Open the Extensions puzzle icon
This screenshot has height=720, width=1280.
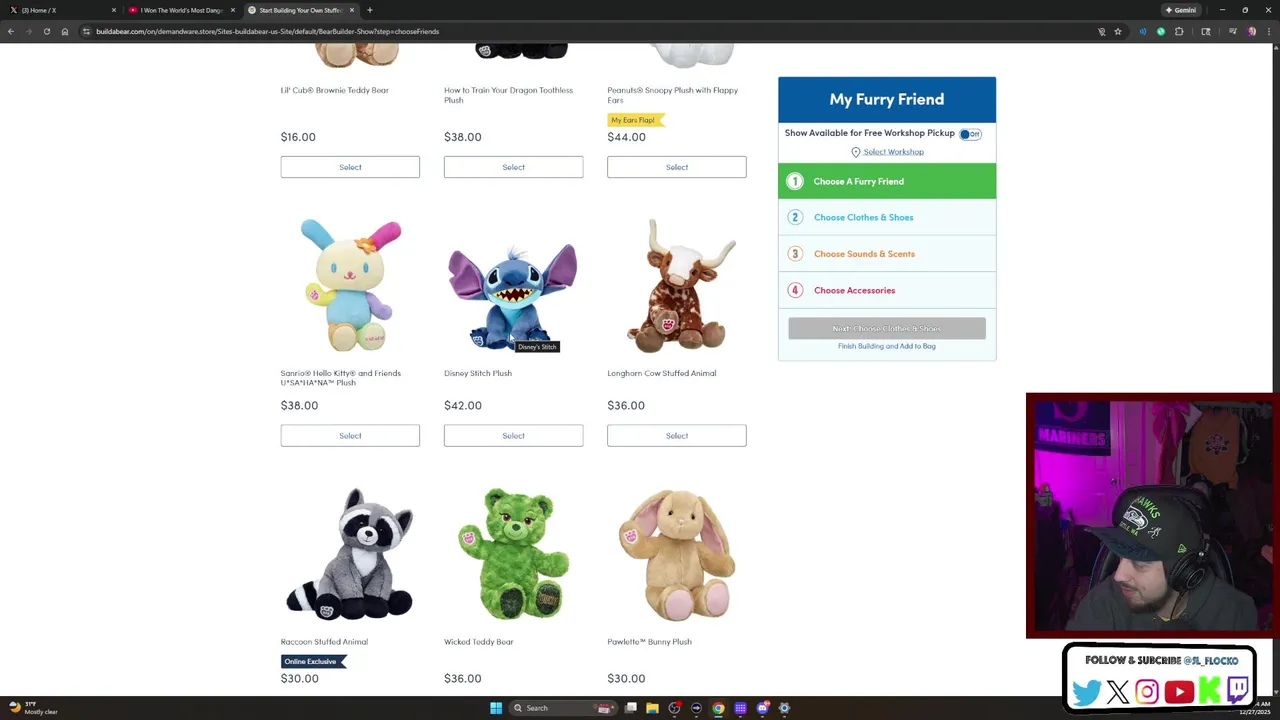pyautogui.click(x=1179, y=31)
